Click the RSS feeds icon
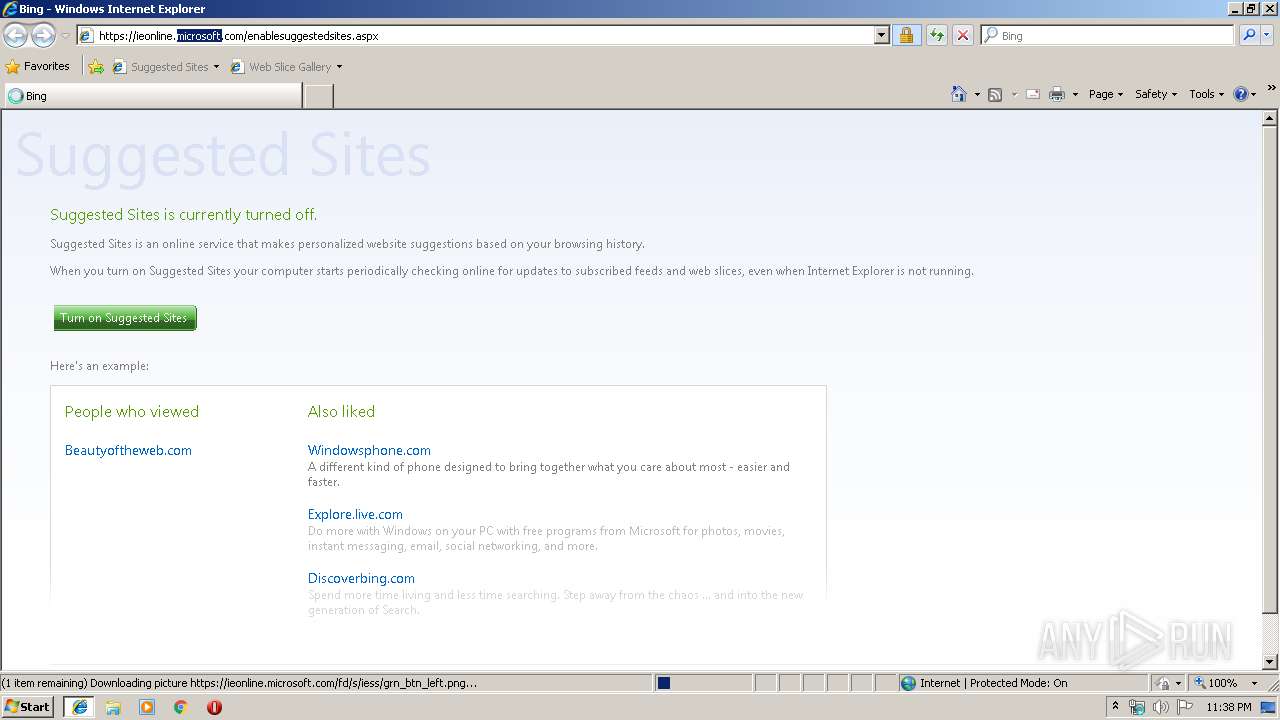Viewport: 1280px width, 720px height. [x=995, y=94]
